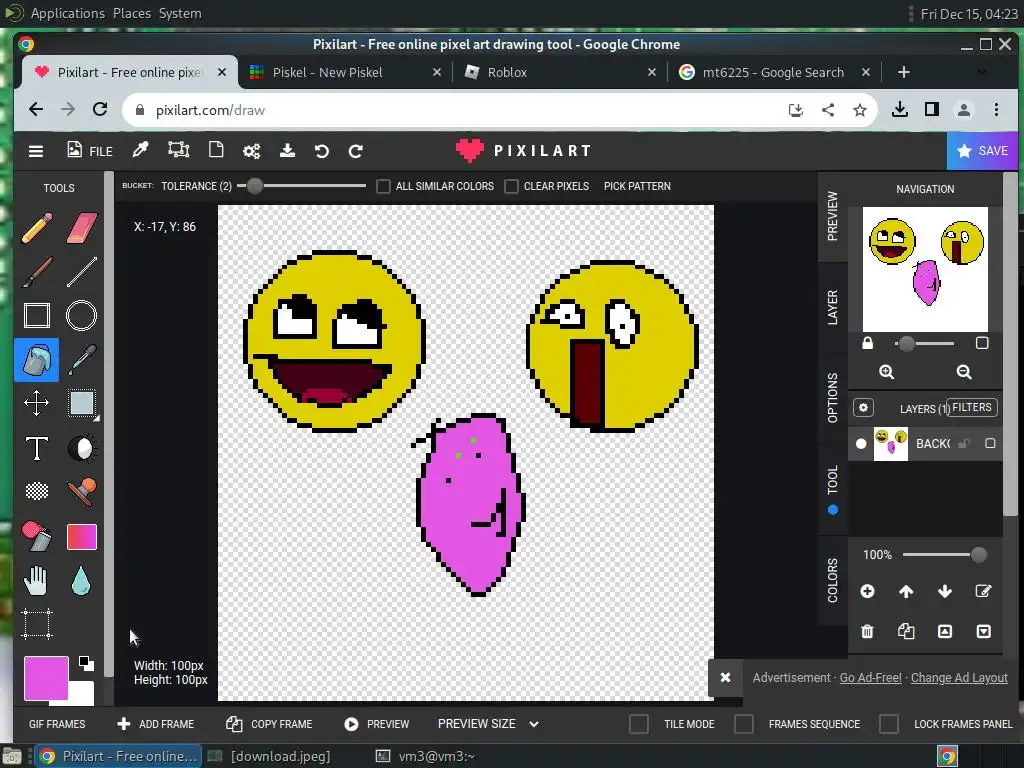Zoom out using the navigation magnifier minus
The image size is (1024, 768).
tap(964, 372)
